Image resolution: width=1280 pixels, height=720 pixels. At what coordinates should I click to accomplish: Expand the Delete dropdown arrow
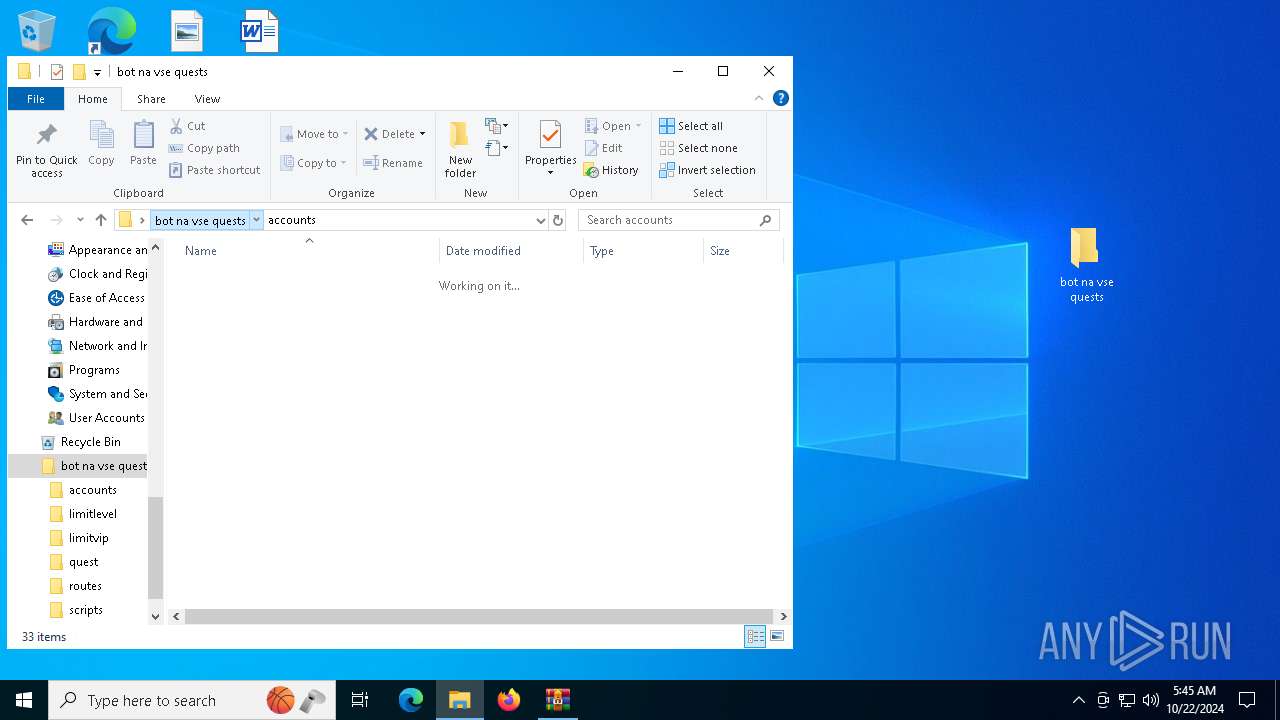pos(422,134)
